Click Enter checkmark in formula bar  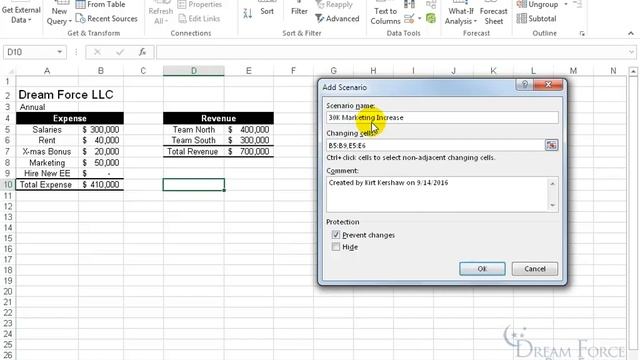tap(120, 52)
